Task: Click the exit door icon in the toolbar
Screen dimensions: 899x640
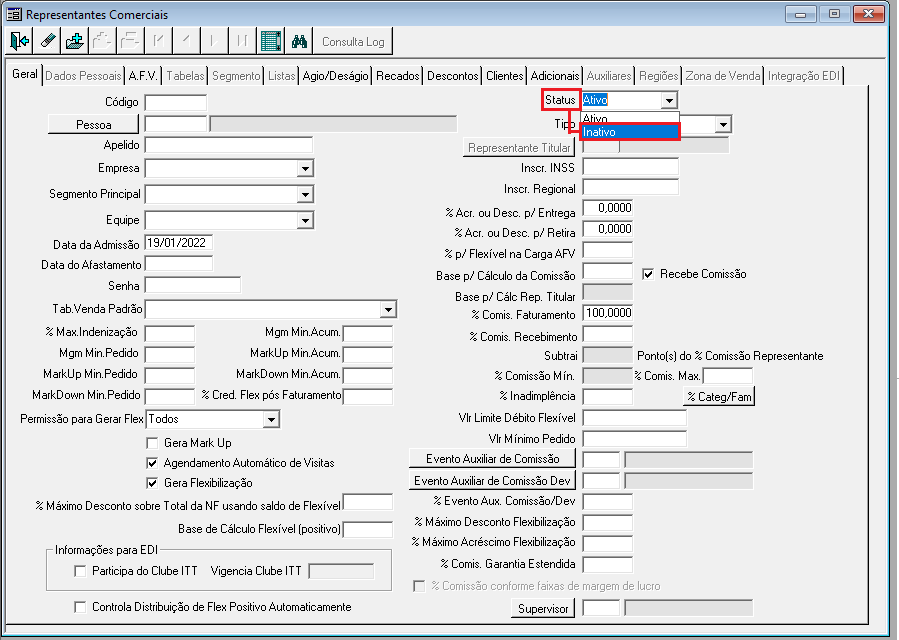Action: pyautogui.click(x=19, y=41)
